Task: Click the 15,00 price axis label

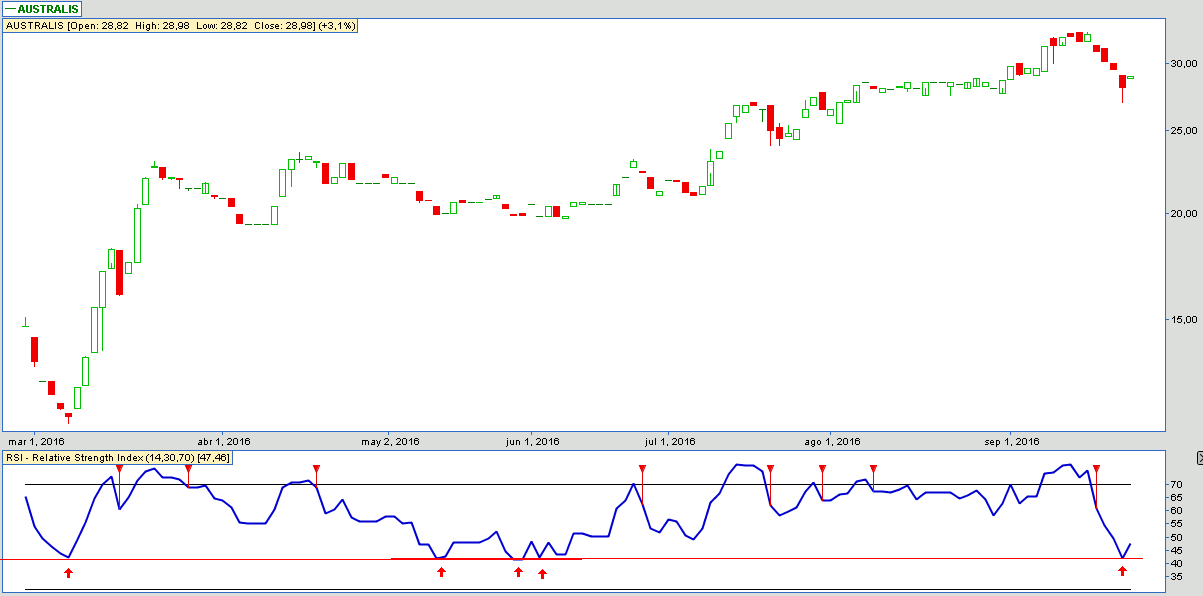Action: pyautogui.click(x=1184, y=320)
